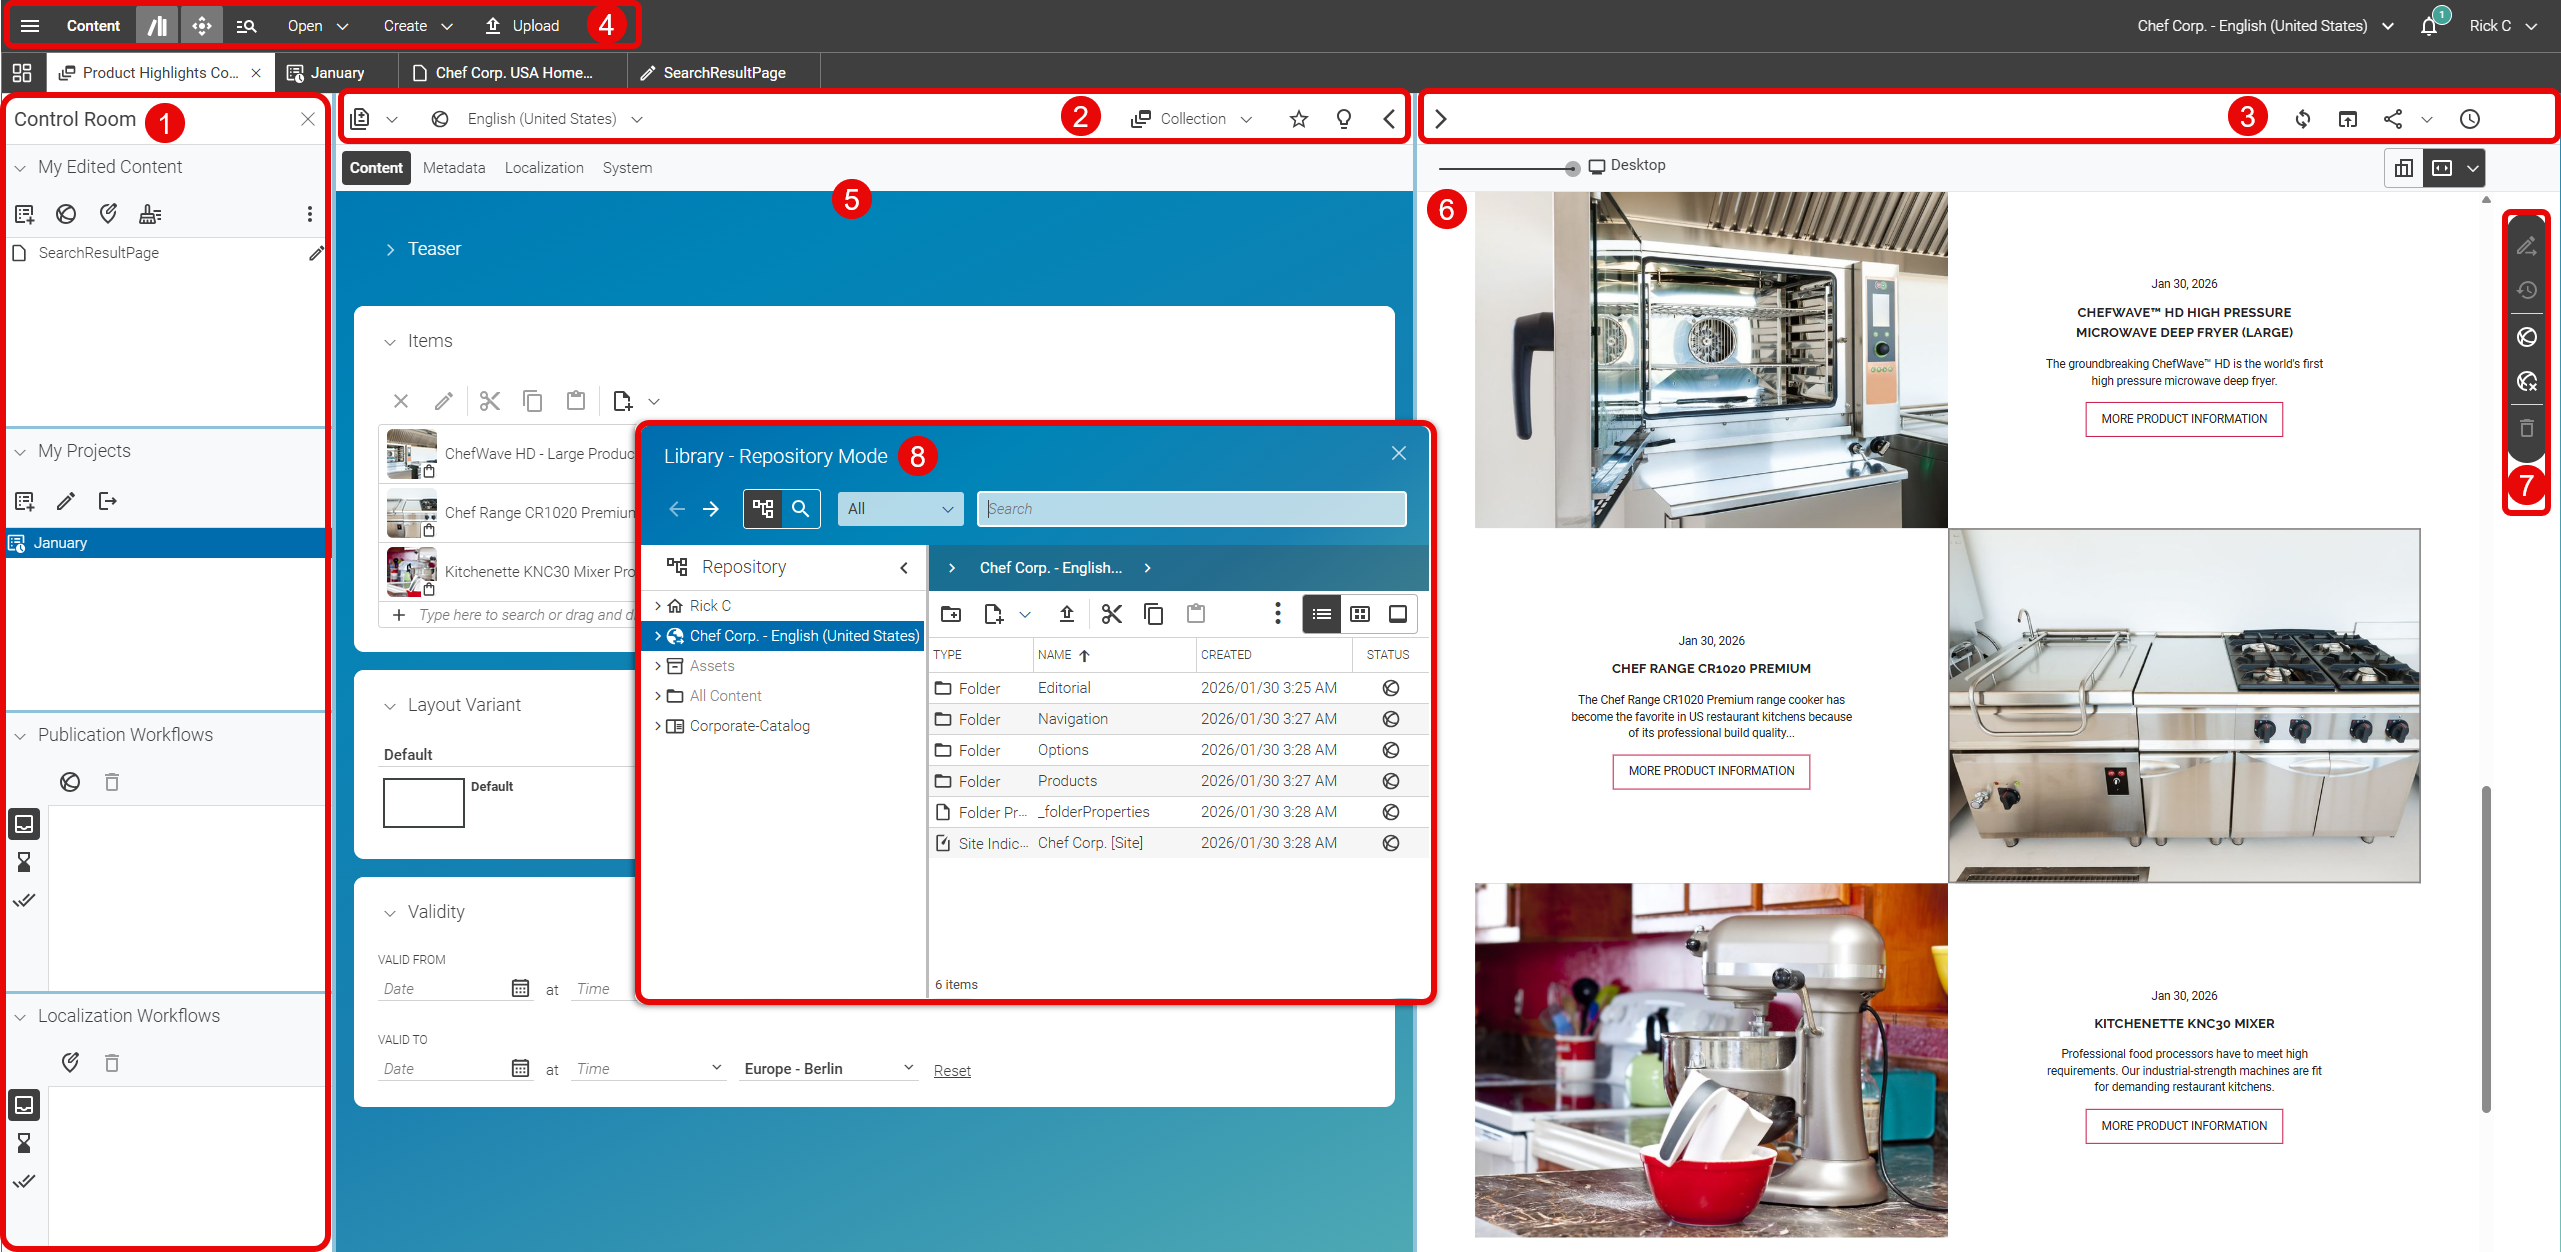Screen dimensions: 2561x1252
Task: Open the preview share icon
Action: 2392,119
